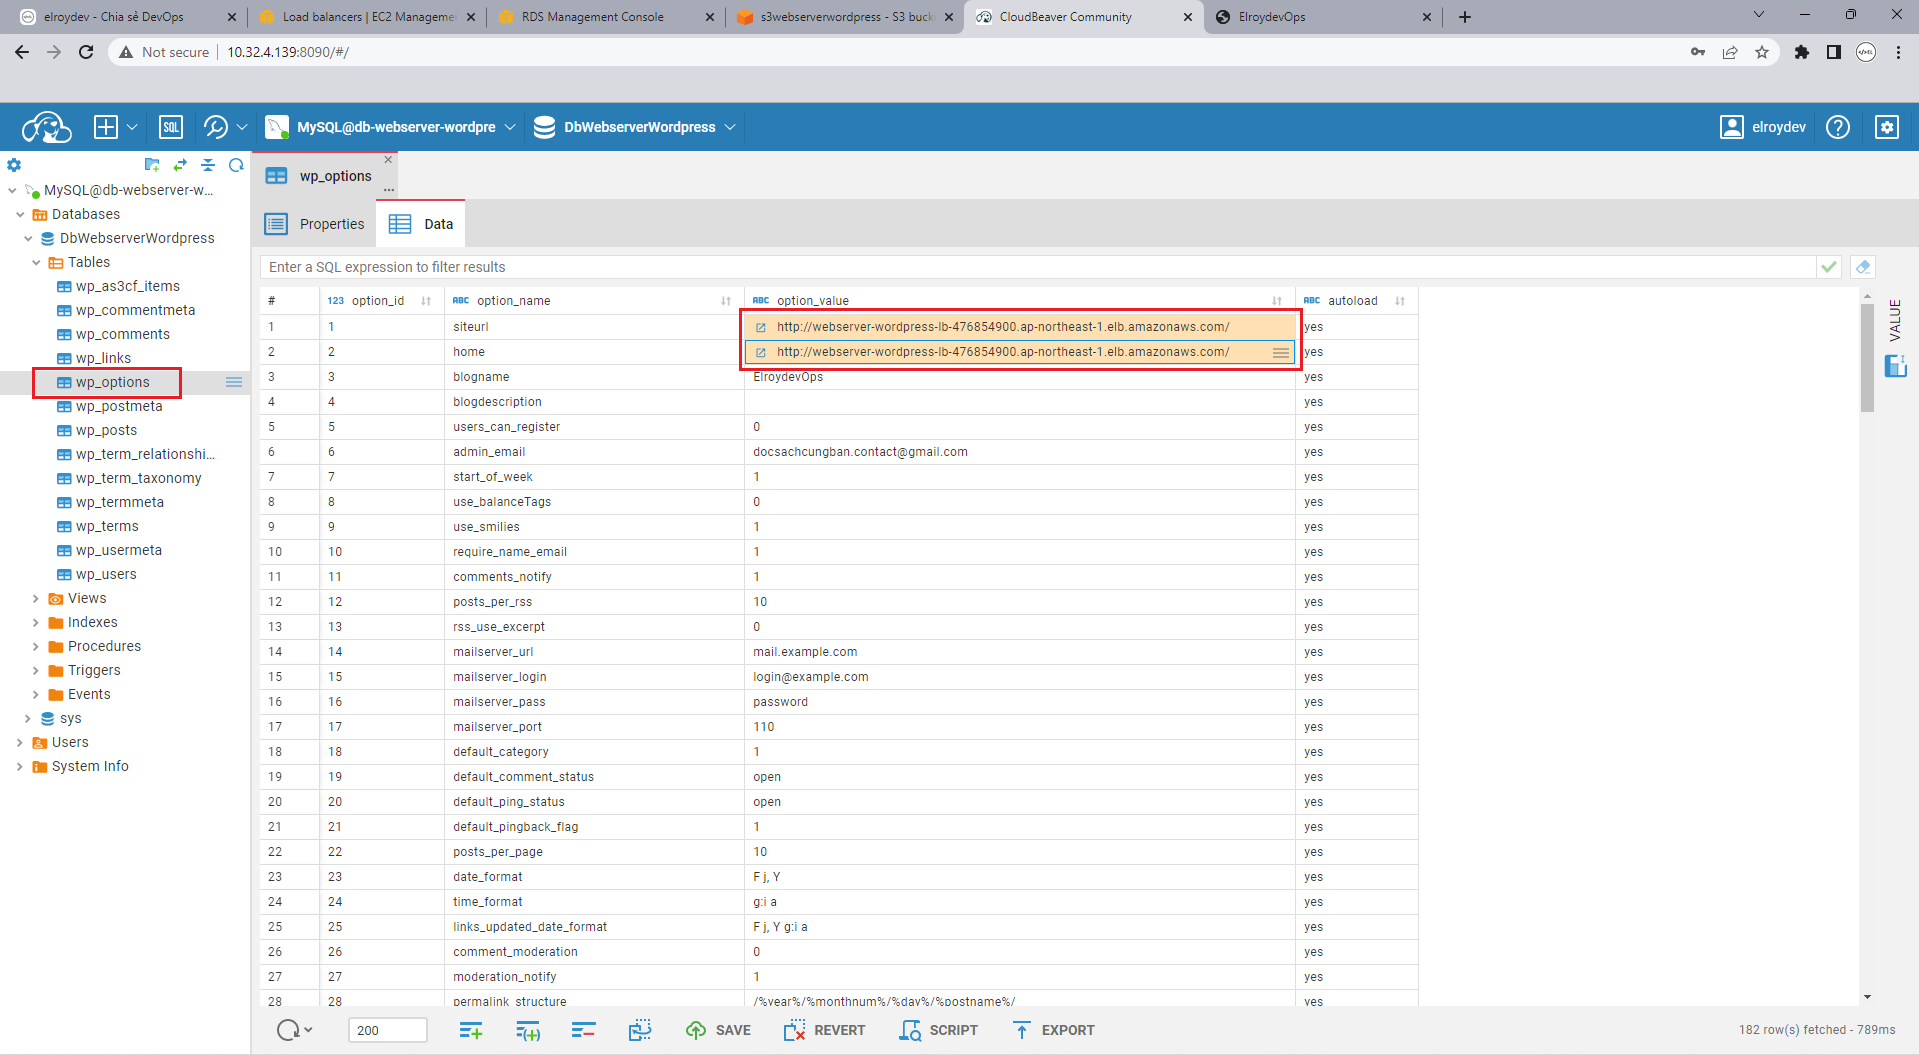Viewport: 1919px width, 1055px height.
Task: Open the elroydev user menu
Action: (x=1763, y=127)
